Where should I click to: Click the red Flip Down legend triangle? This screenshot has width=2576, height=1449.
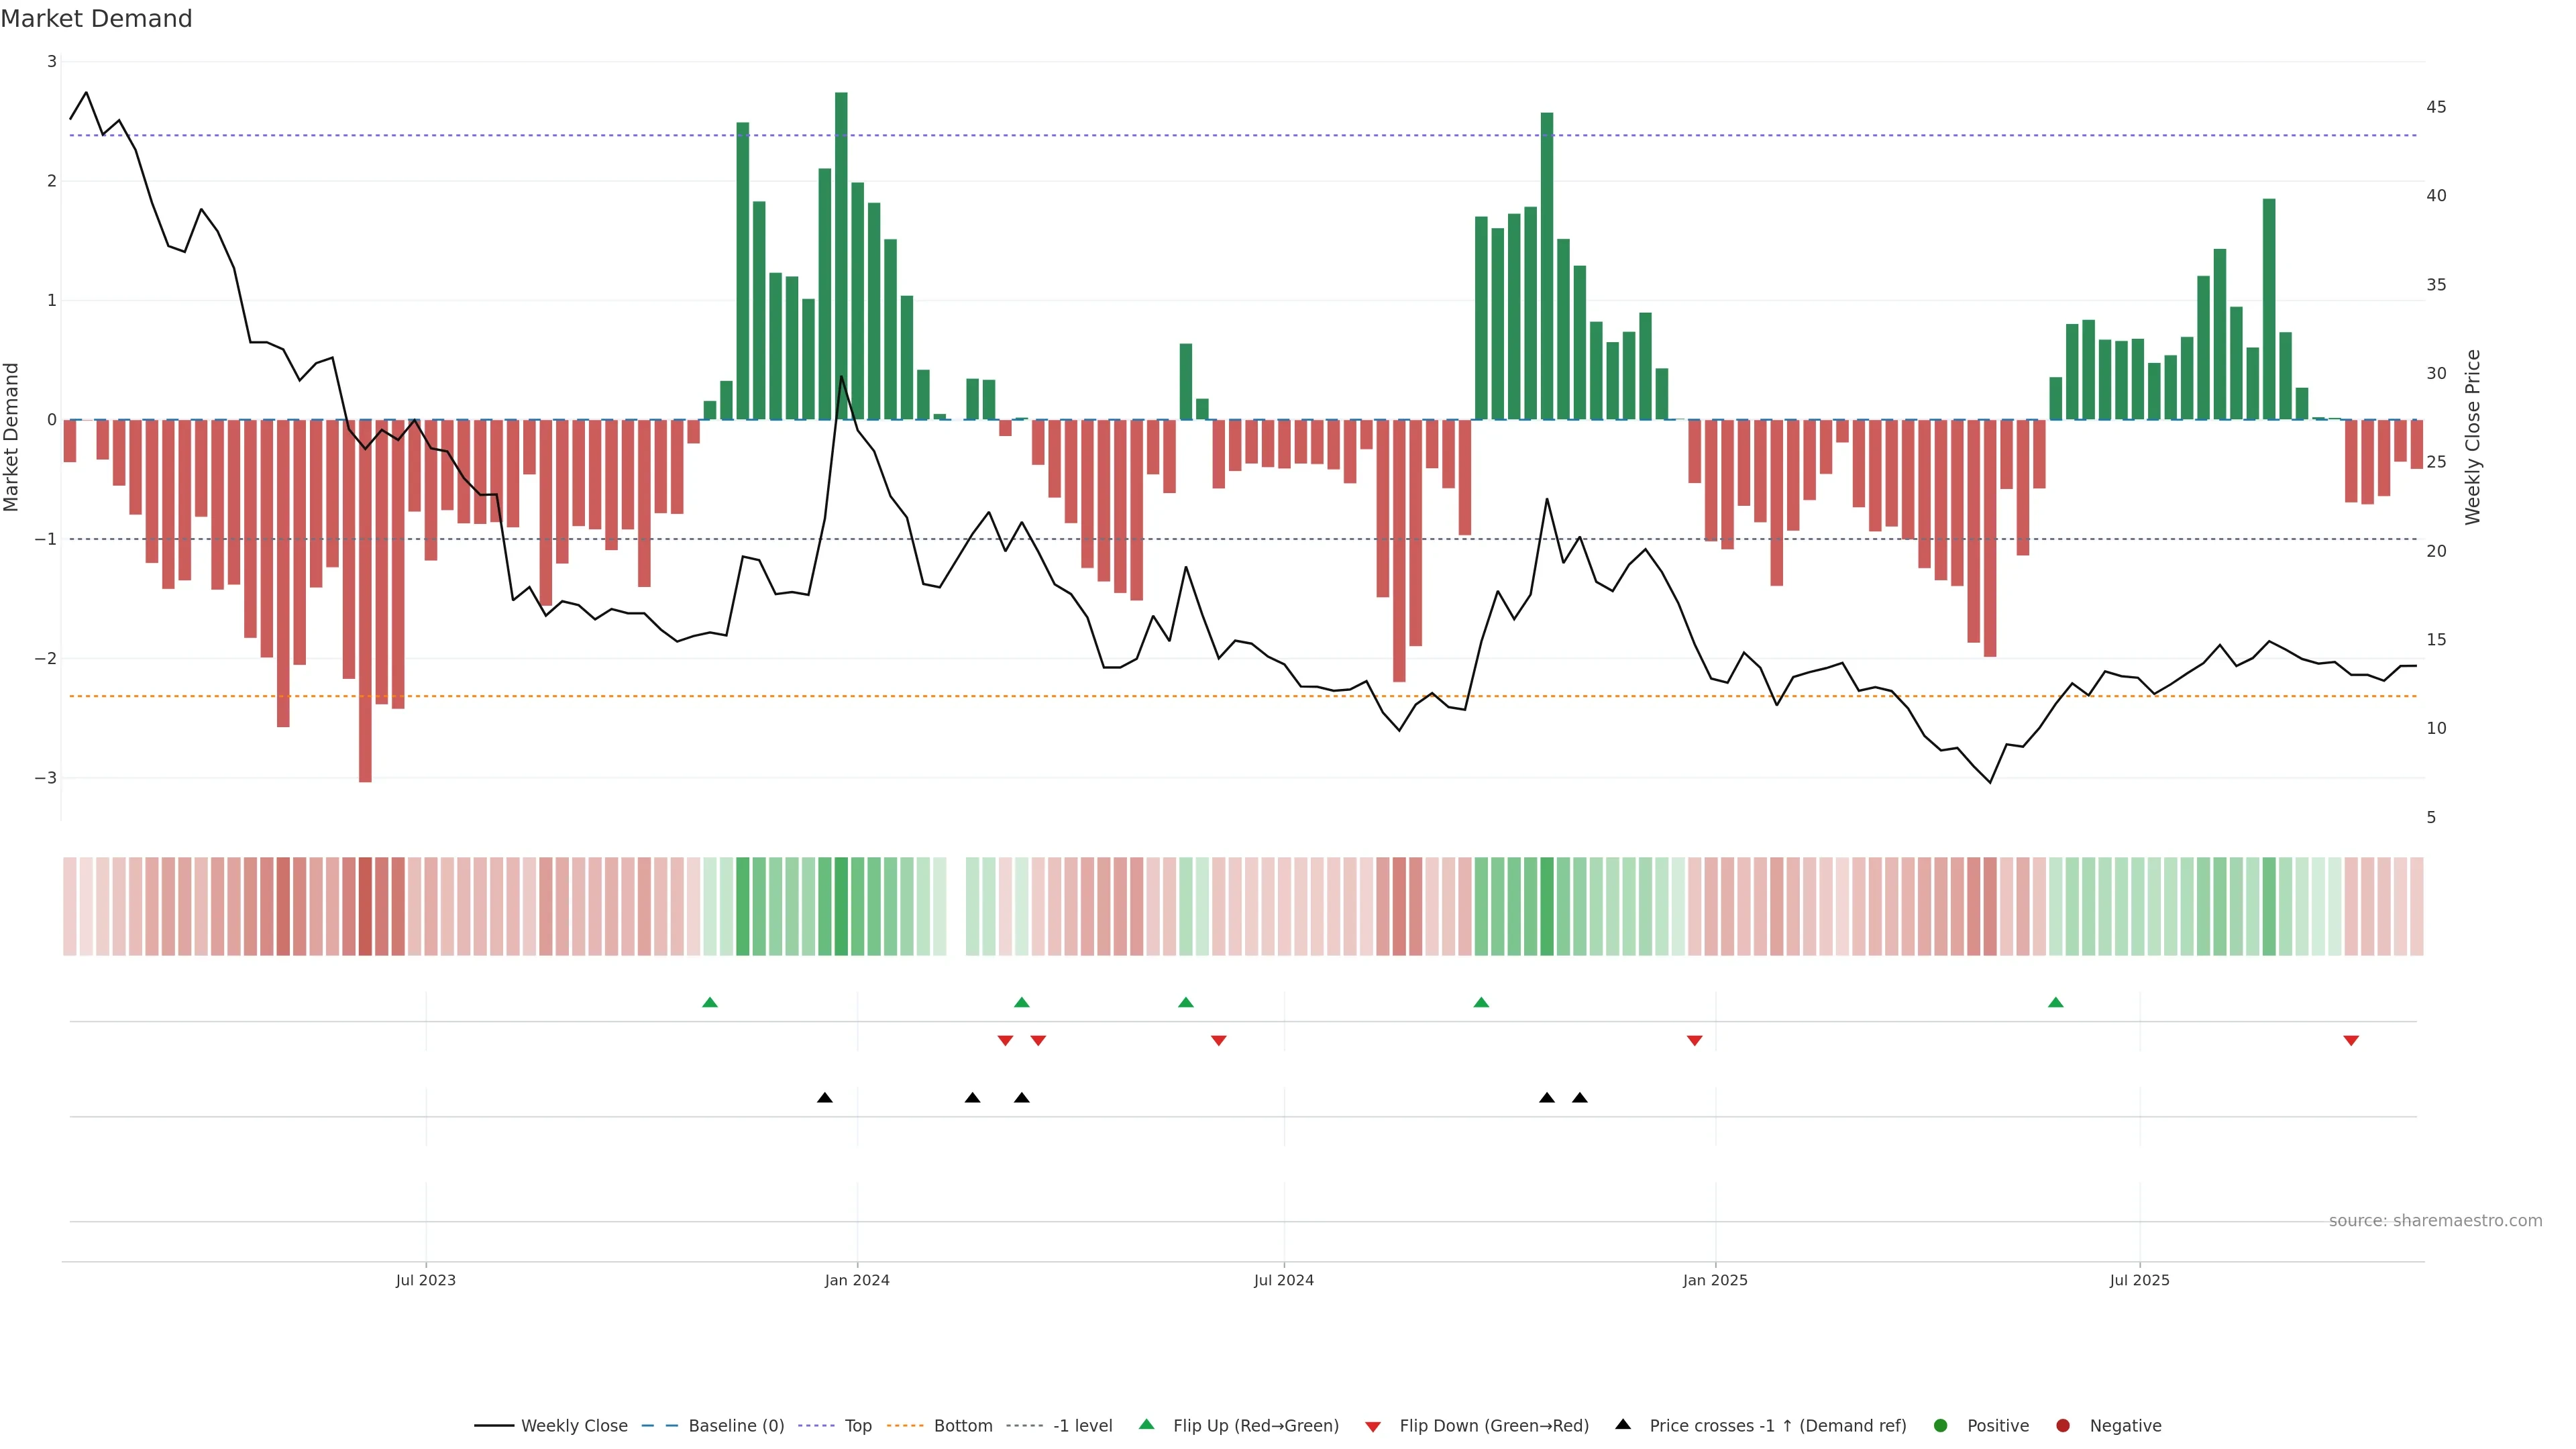(1373, 1426)
